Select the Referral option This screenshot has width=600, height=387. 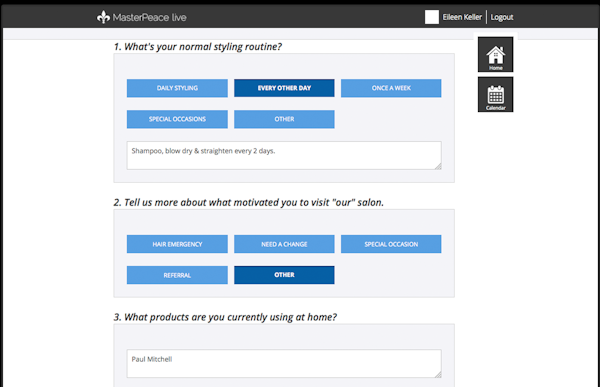[x=177, y=275]
